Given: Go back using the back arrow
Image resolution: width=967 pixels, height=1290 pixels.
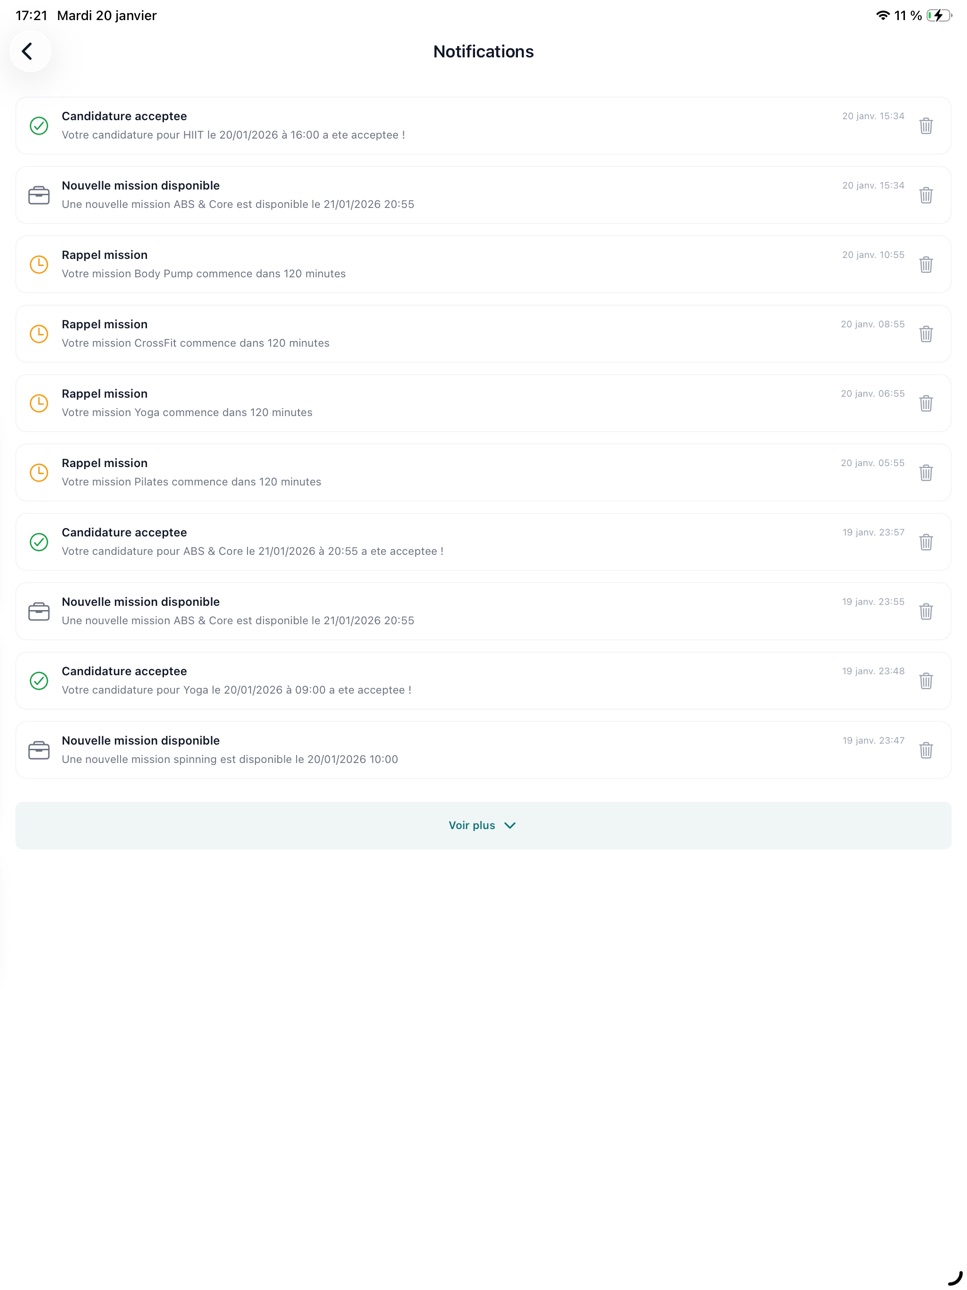Looking at the screenshot, I should pyautogui.click(x=28, y=51).
